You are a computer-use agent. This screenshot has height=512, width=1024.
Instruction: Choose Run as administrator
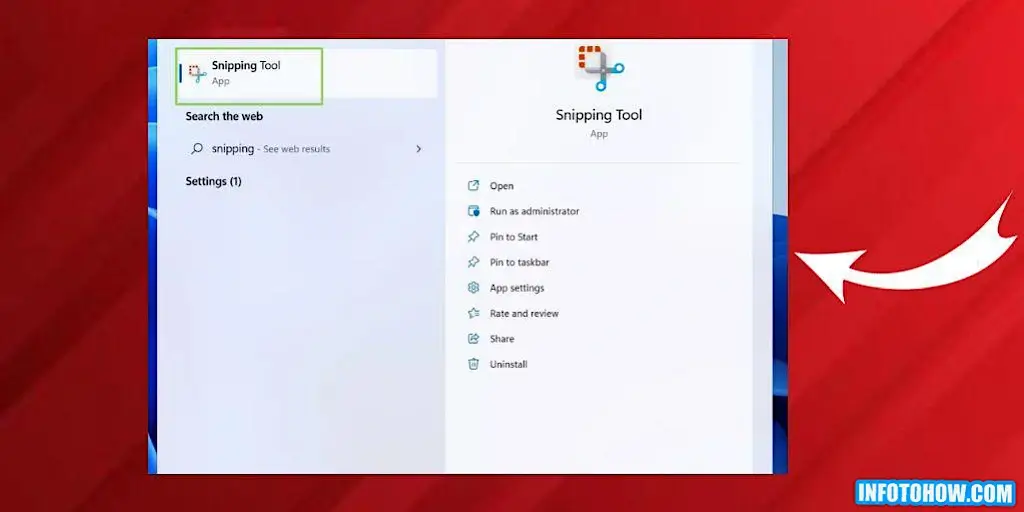pyautogui.click(x=534, y=212)
